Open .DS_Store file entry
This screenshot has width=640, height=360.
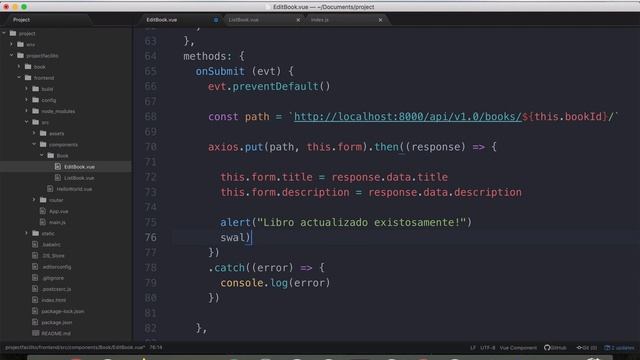click(x=53, y=256)
